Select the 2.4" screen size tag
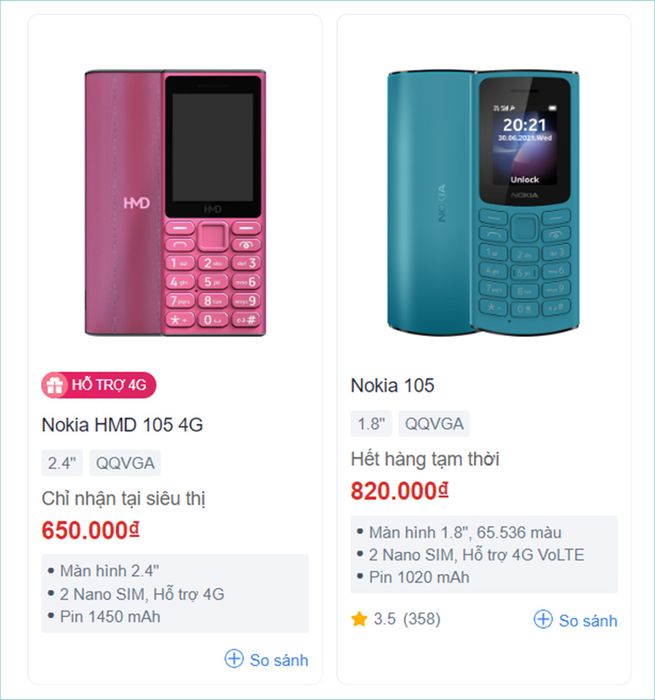 coord(62,463)
